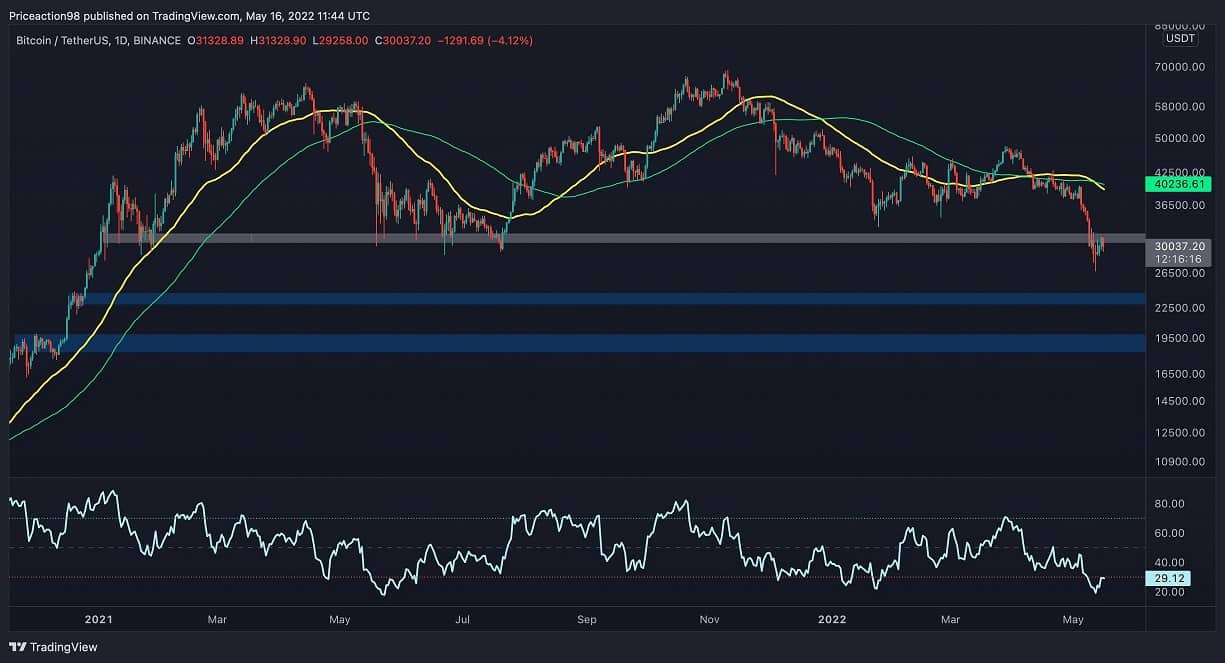Click the RSI 80.00 axis label
The height and width of the screenshot is (663, 1225).
[x=1169, y=503]
